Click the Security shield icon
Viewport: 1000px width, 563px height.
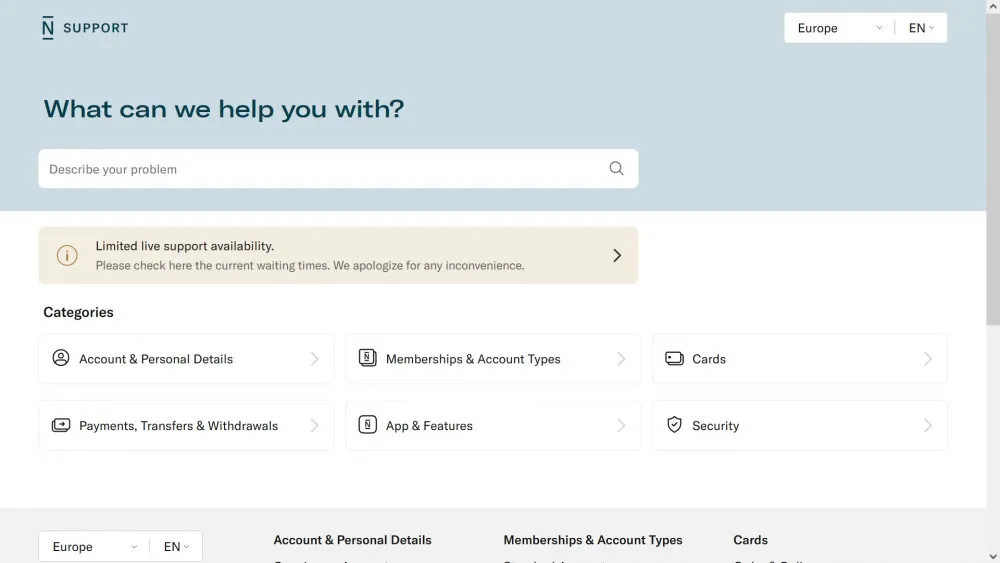[x=674, y=425]
